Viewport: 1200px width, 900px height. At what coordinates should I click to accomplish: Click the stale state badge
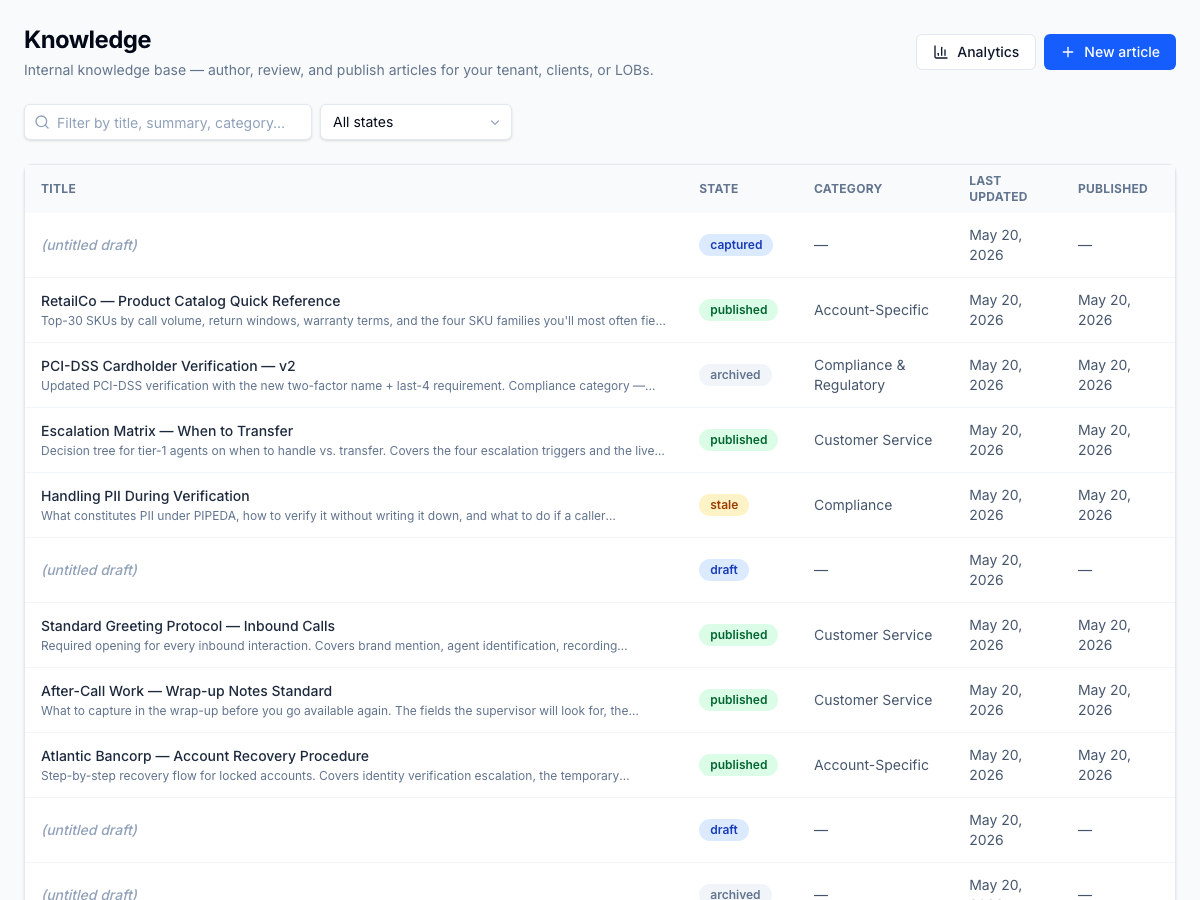click(x=724, y=505)
